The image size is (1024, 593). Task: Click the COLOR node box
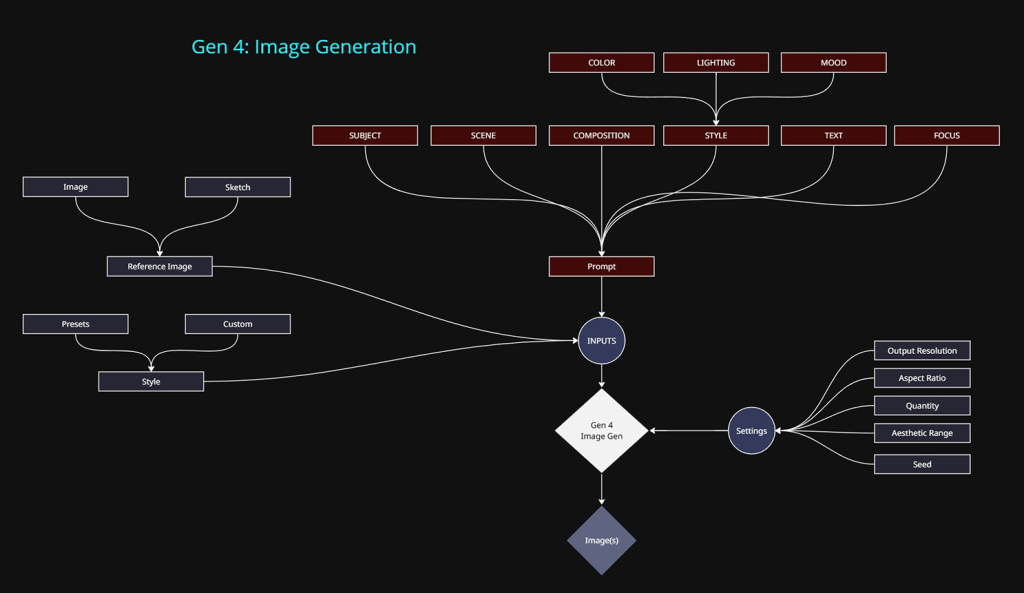point(601,63)
